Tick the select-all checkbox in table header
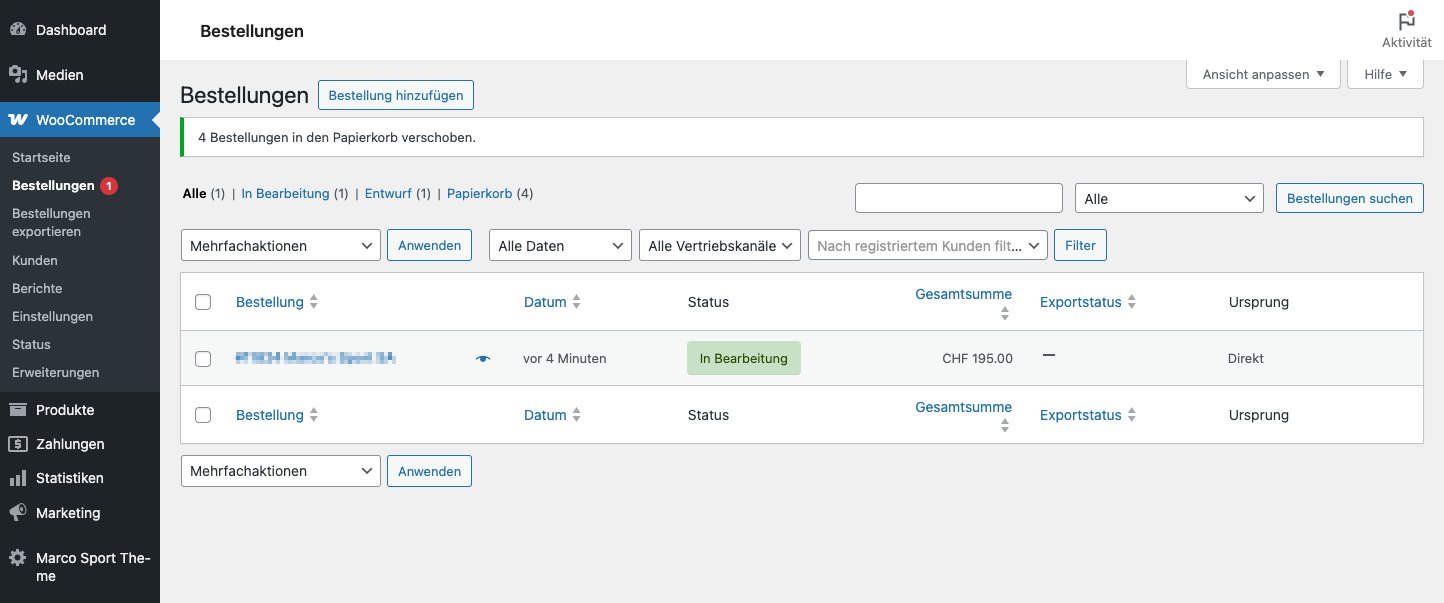The height and width of the screenshot is (603, 1444). click(203, 302)
